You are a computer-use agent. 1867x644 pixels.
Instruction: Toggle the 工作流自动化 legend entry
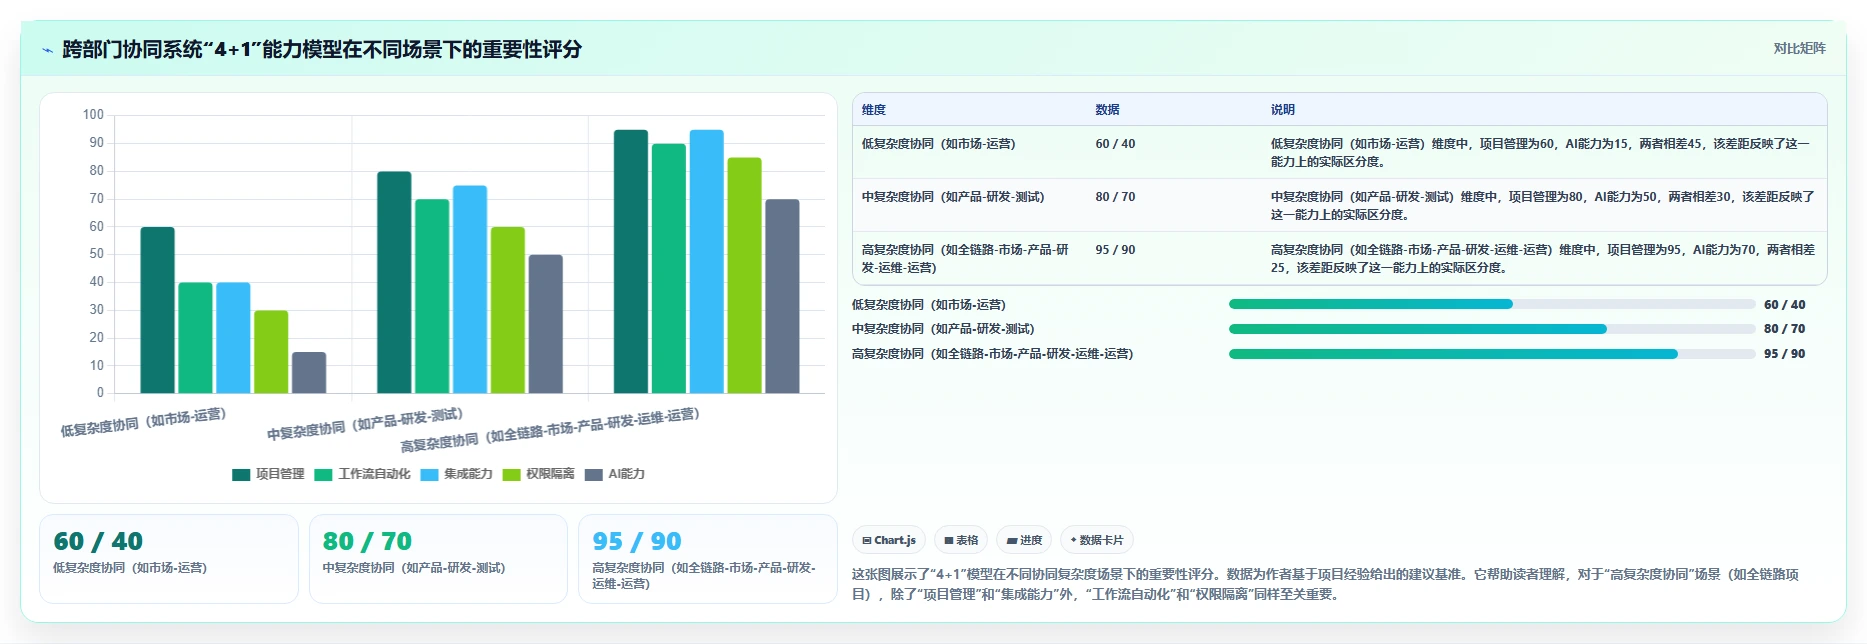(362, 474)
